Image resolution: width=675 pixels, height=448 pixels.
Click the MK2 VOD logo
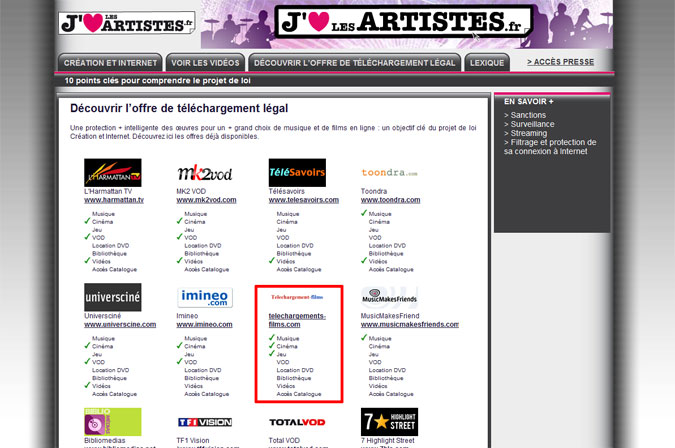coord(205,173)
